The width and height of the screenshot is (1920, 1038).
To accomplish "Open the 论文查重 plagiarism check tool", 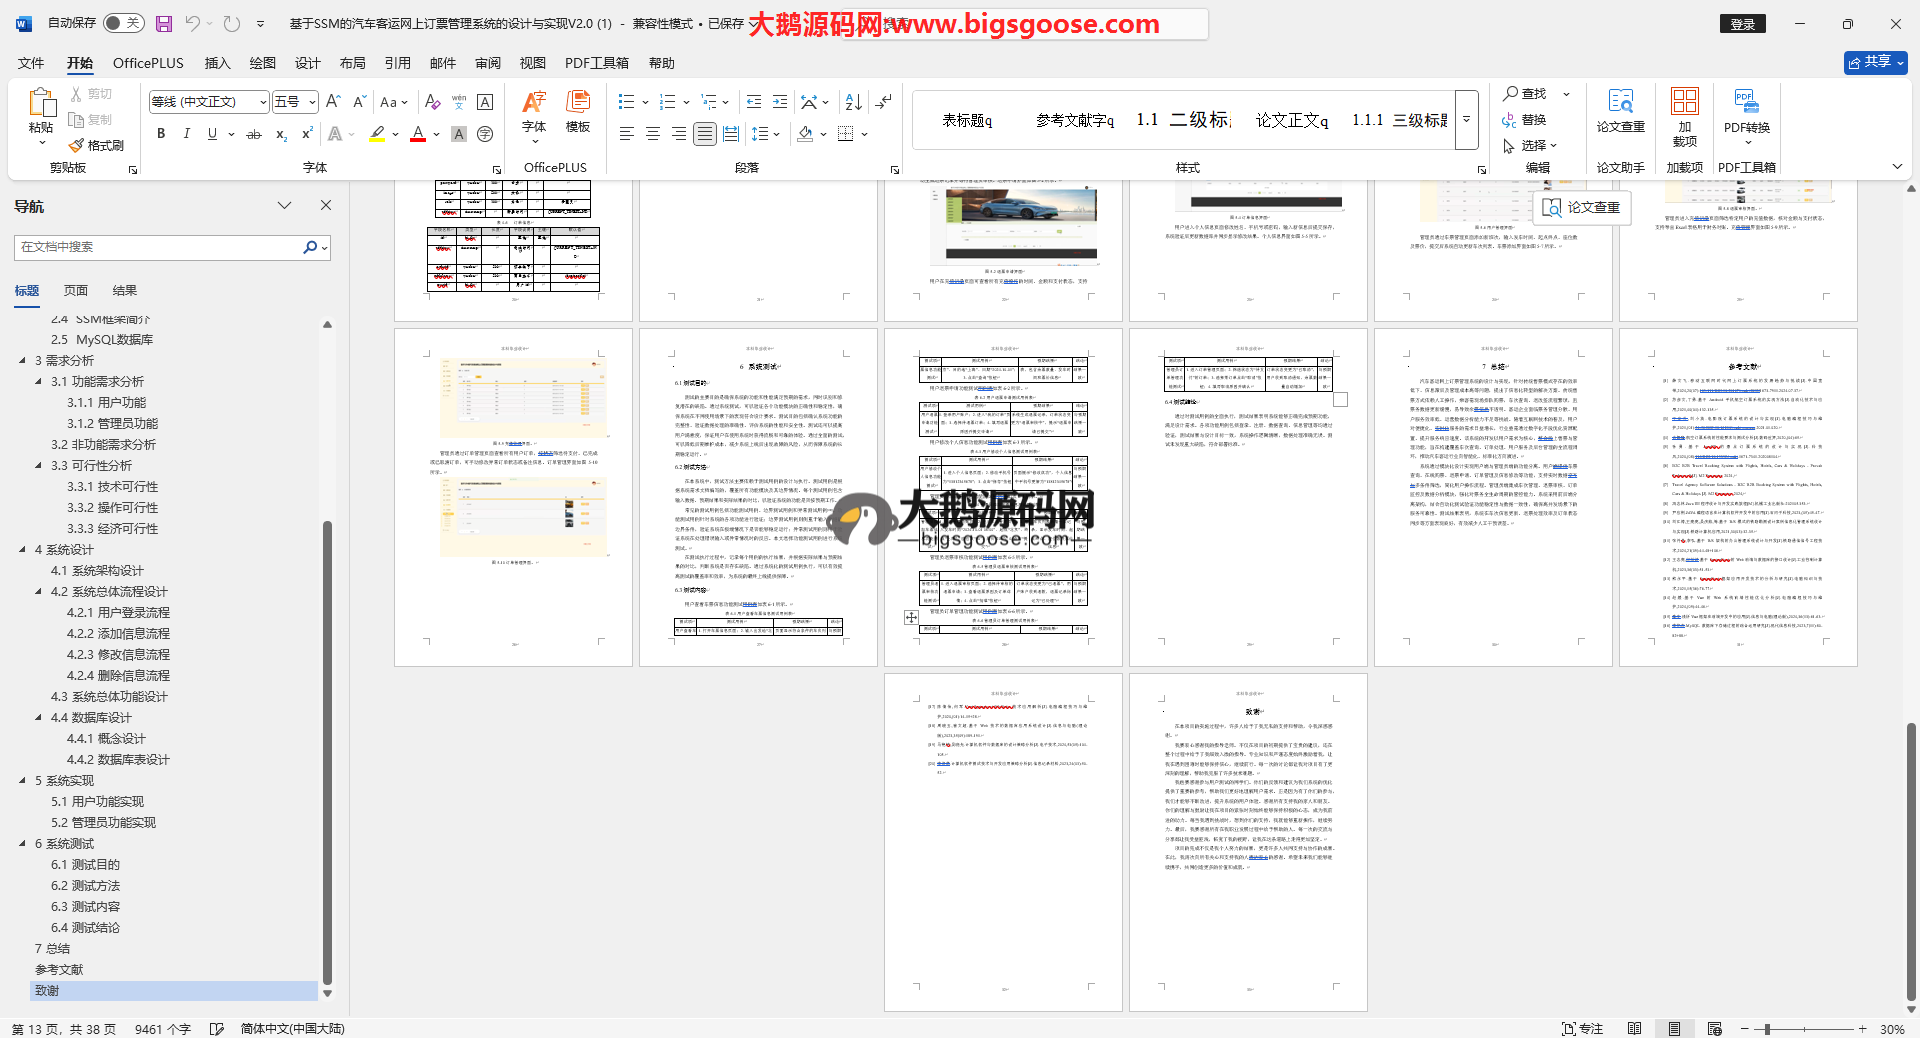I will point(1620,110).
